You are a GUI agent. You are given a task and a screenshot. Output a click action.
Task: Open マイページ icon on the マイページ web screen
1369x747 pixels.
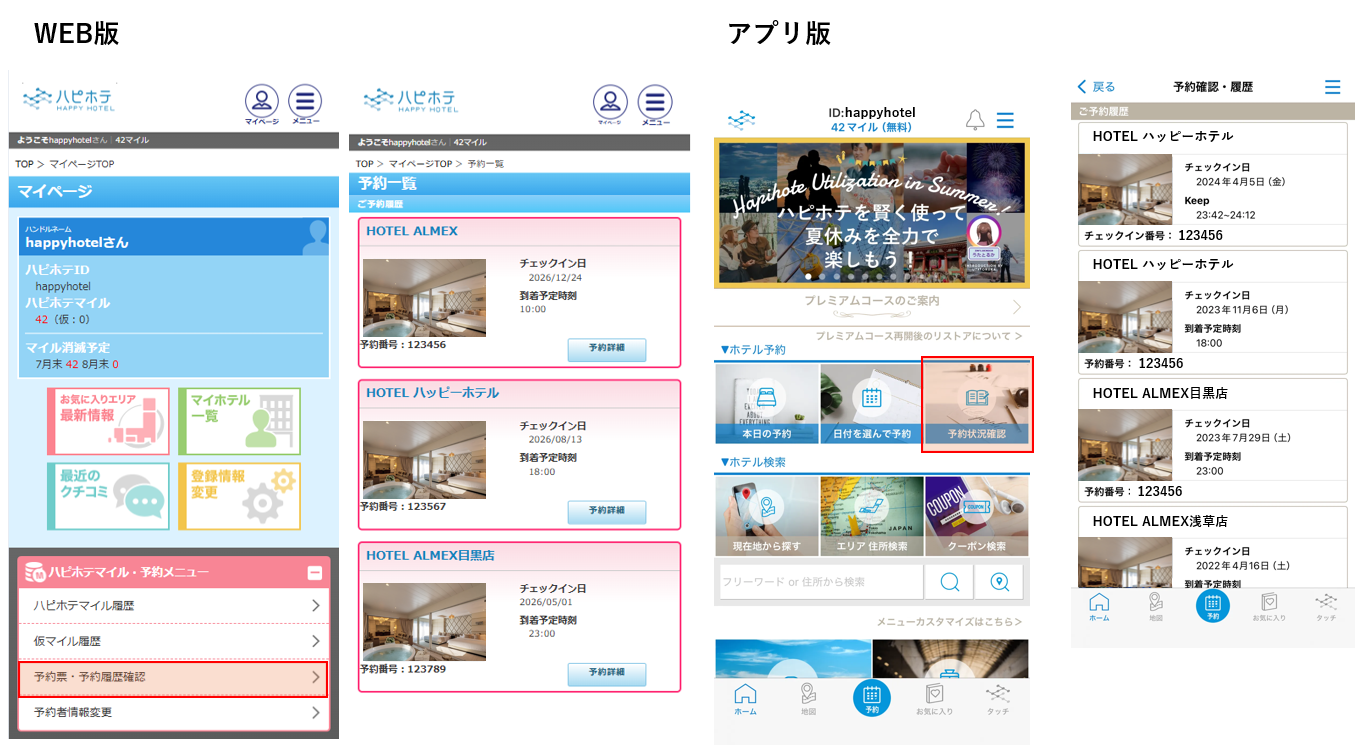click(262, 104)
